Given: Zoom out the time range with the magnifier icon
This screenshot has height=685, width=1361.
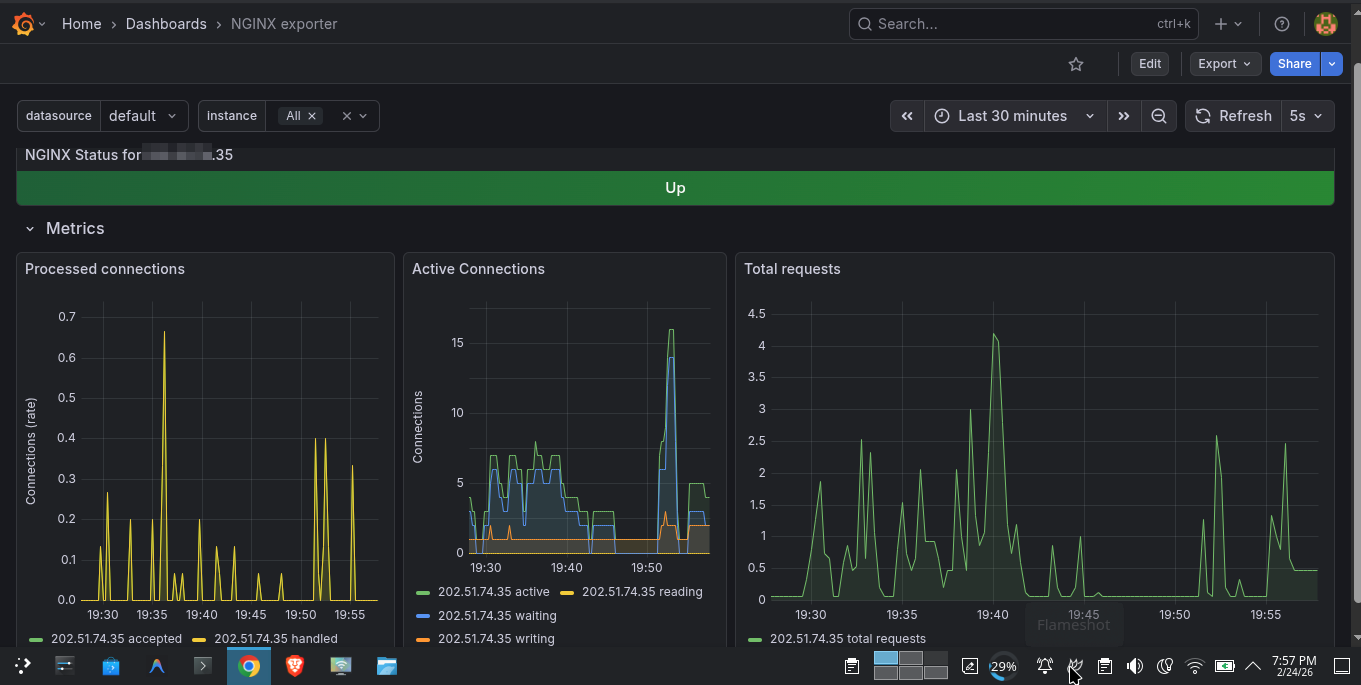Looking at the screenshot, I should coord(1159,115).
